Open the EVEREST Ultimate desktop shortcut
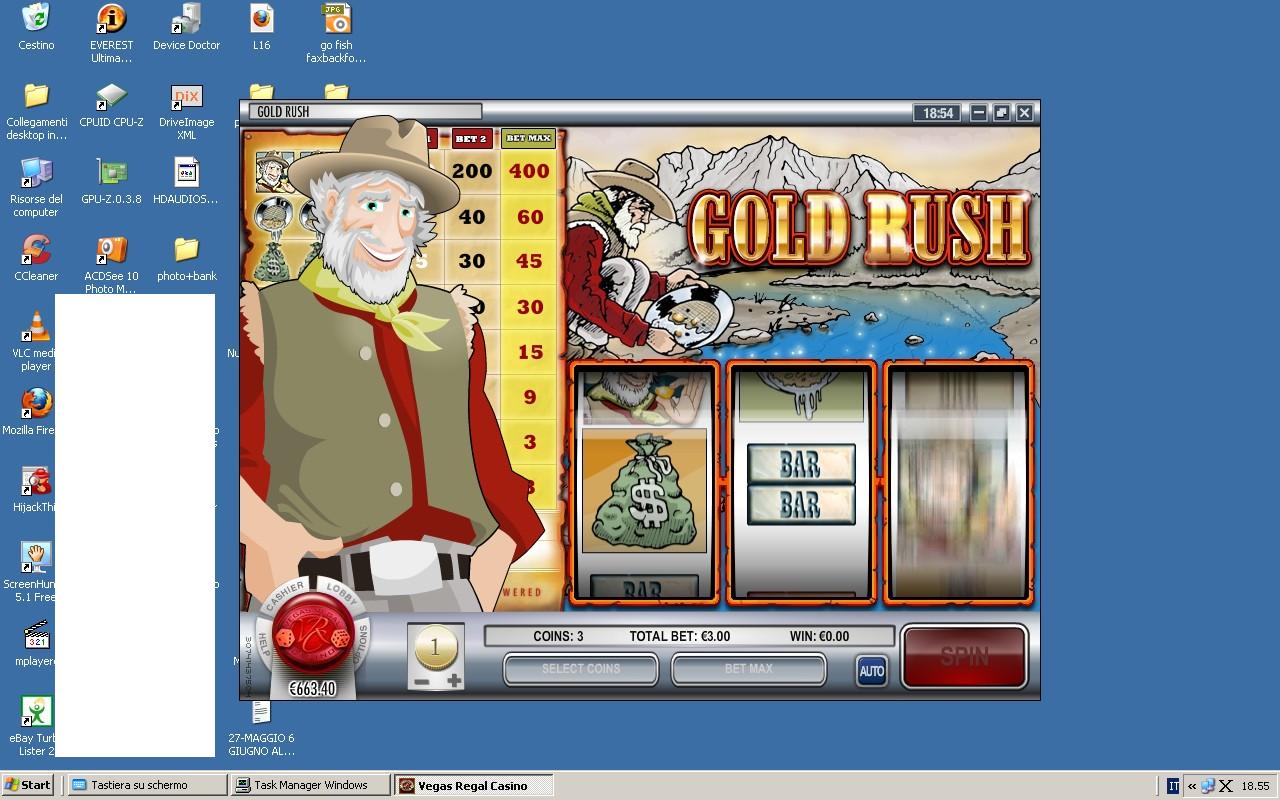This screenshot has width=1280, height=800. pos(111,33)
